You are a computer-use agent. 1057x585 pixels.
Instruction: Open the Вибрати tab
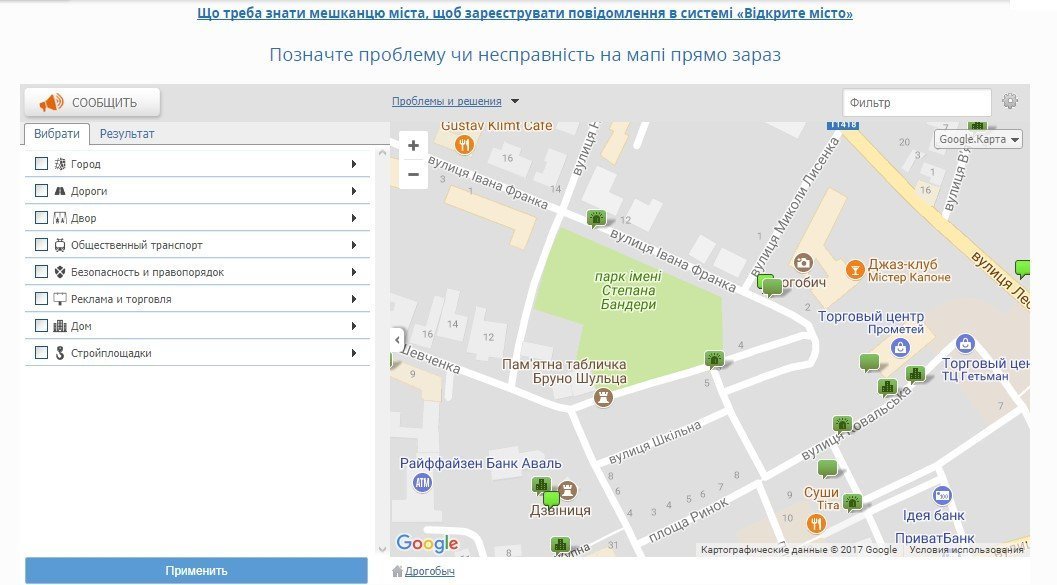57,132
